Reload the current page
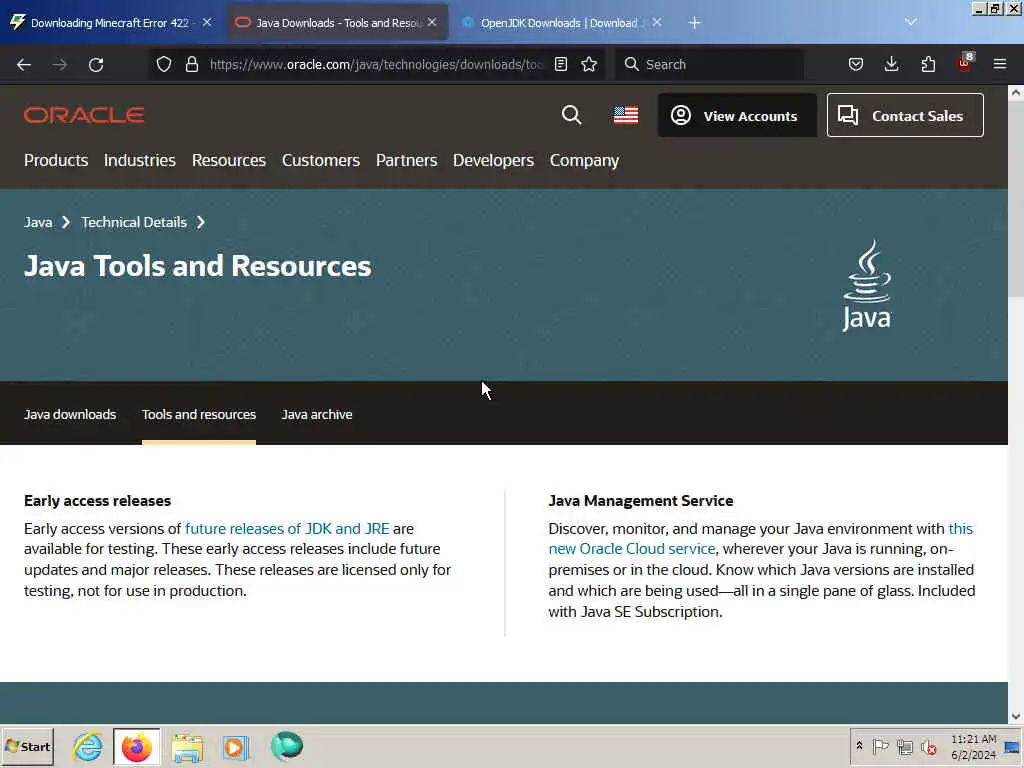 pyautogui.click(x=96, y=65)
